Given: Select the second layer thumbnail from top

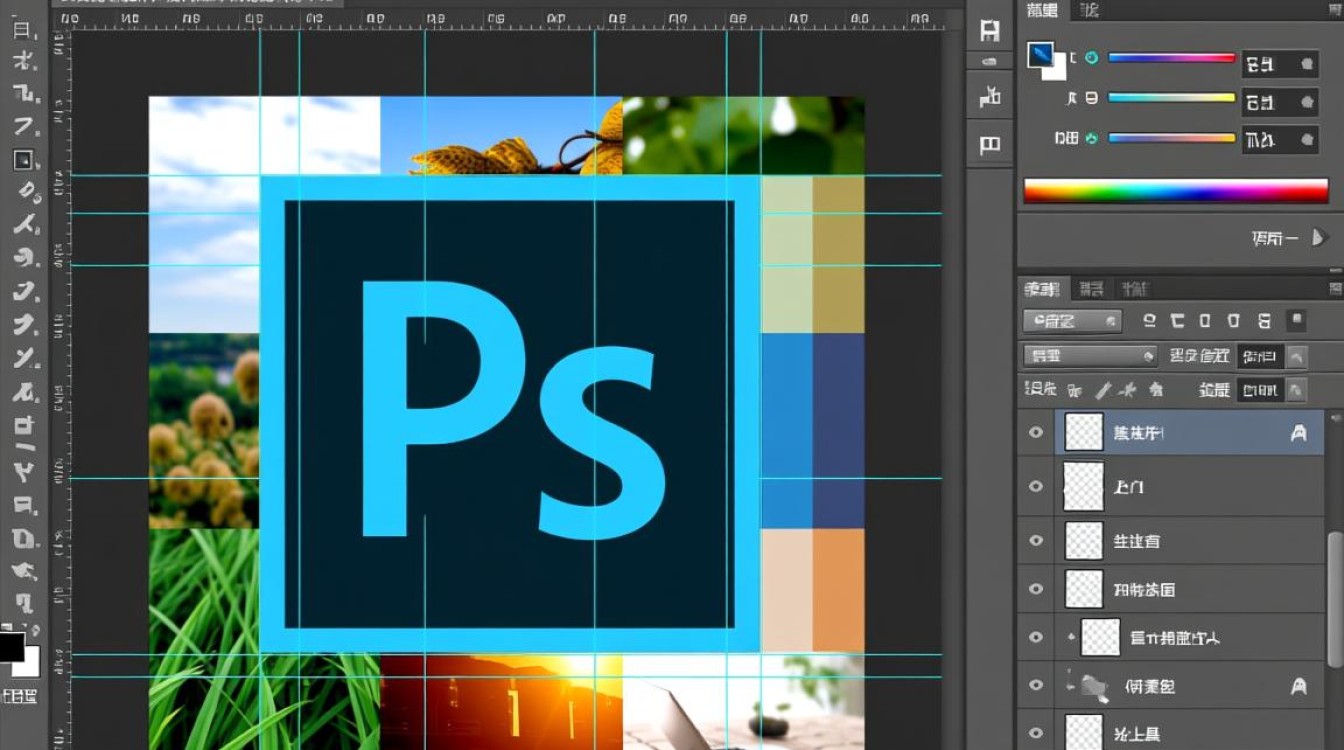Looking at the screenshot, I should [x=1084, y=487].
